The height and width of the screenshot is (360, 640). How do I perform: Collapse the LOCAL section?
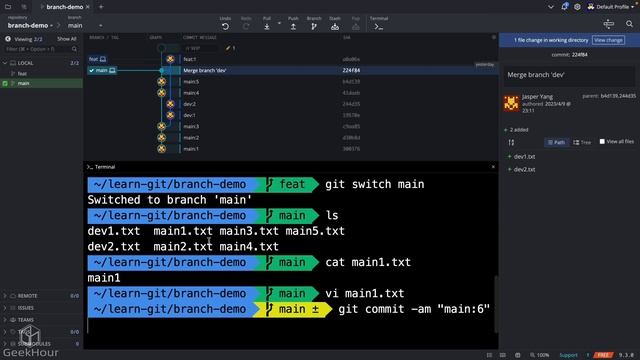(x=5, y=63)
